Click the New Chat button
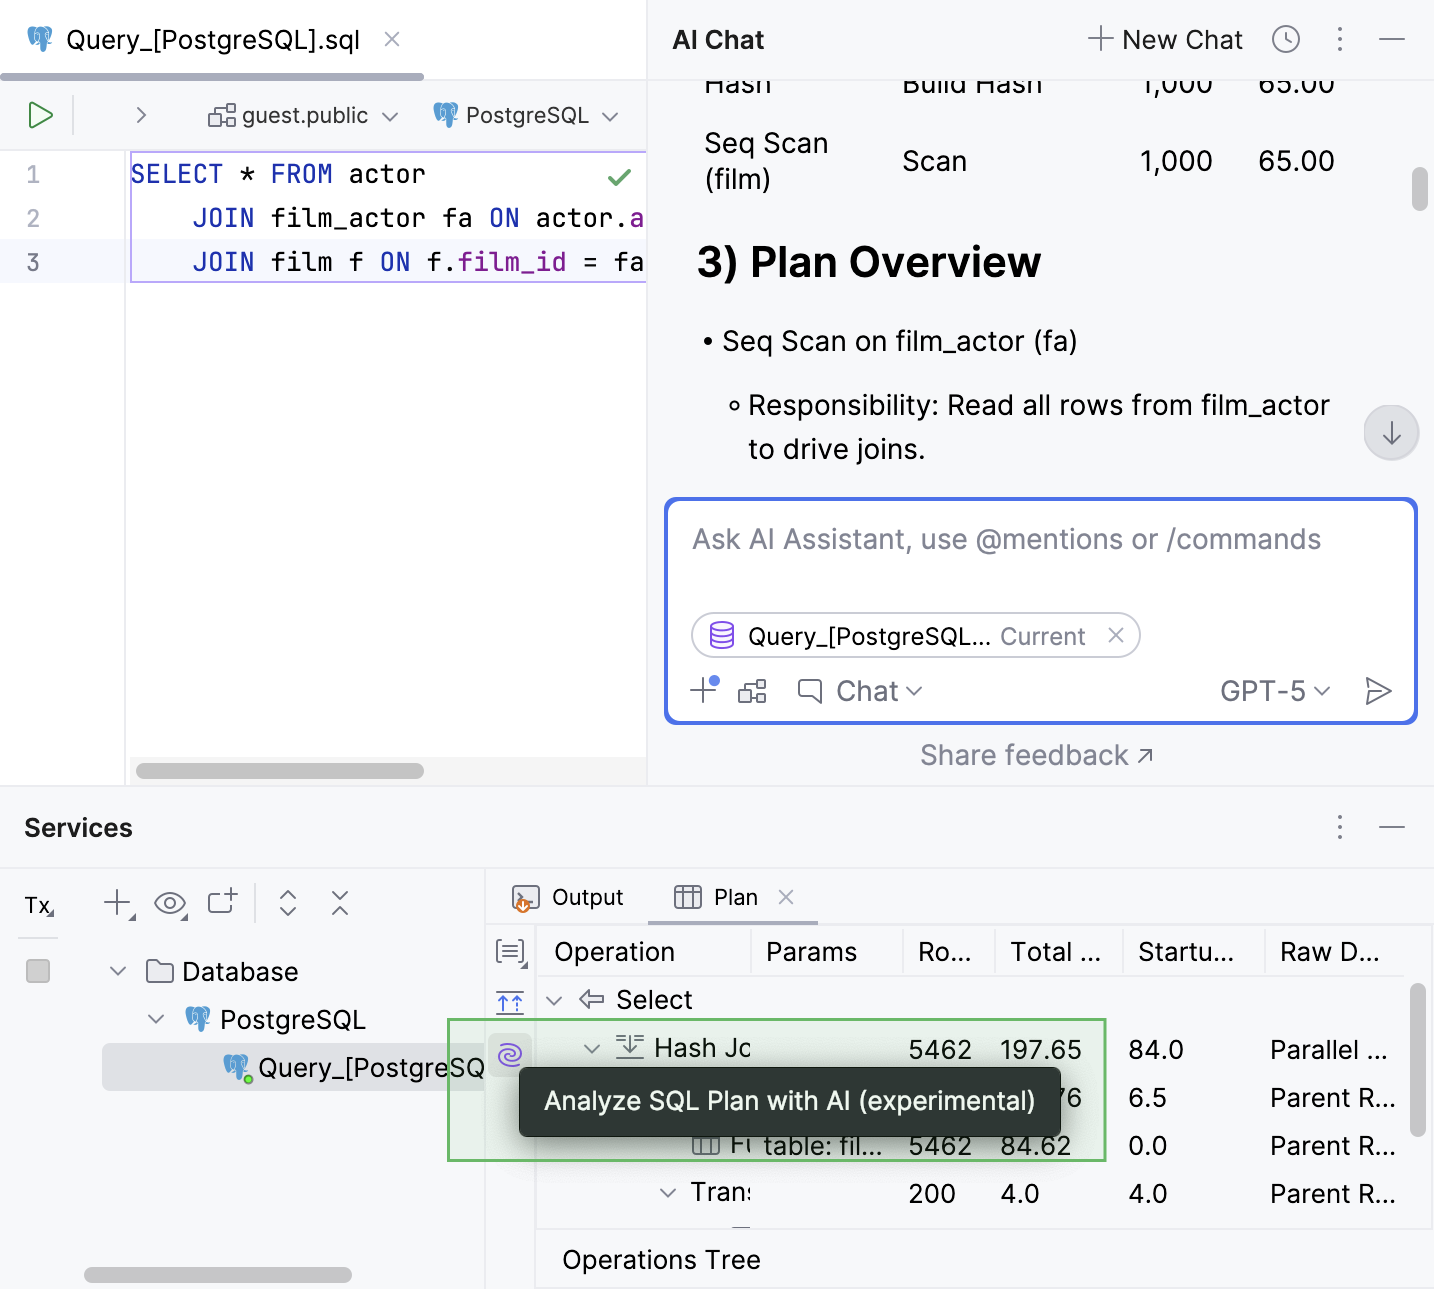Viewport: 1434px width, 1289px height. 1164,39
